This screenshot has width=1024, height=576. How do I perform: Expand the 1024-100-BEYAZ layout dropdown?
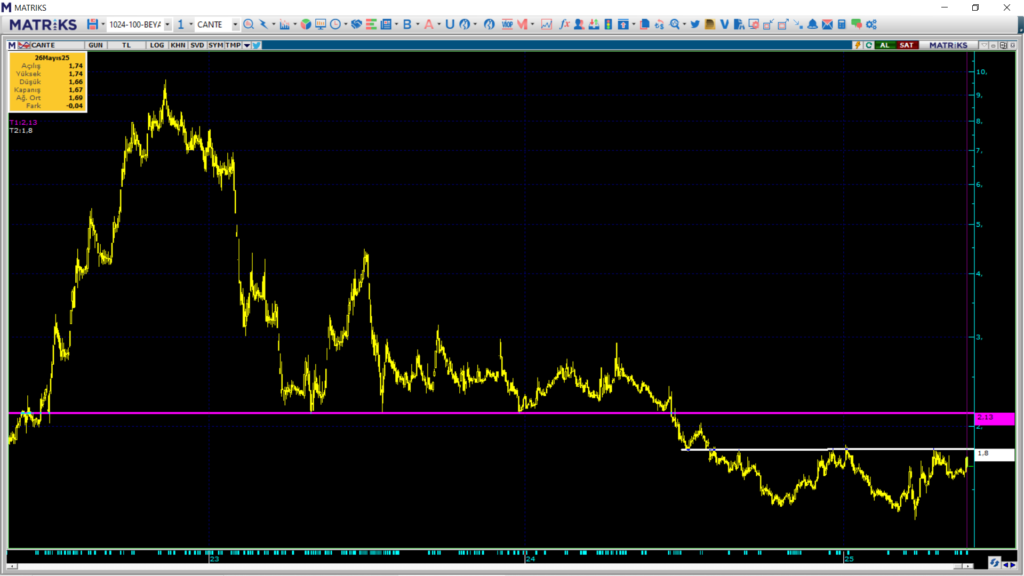pyautogui.click(x=167, y=24)
